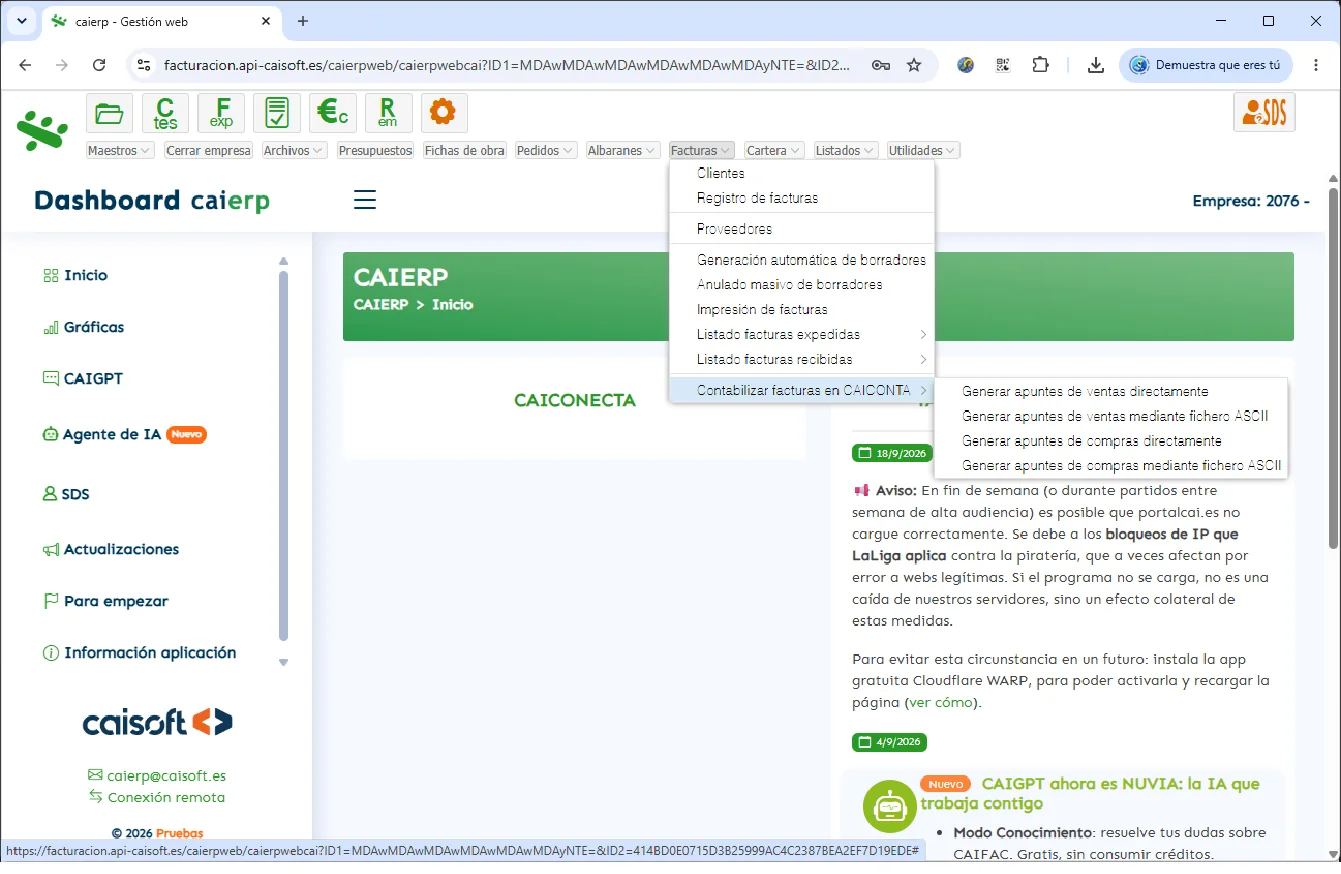The height and width of the screenshot is (874, 1341).
Task: Open the Albaranes dropdown menu
Action: 623,151
